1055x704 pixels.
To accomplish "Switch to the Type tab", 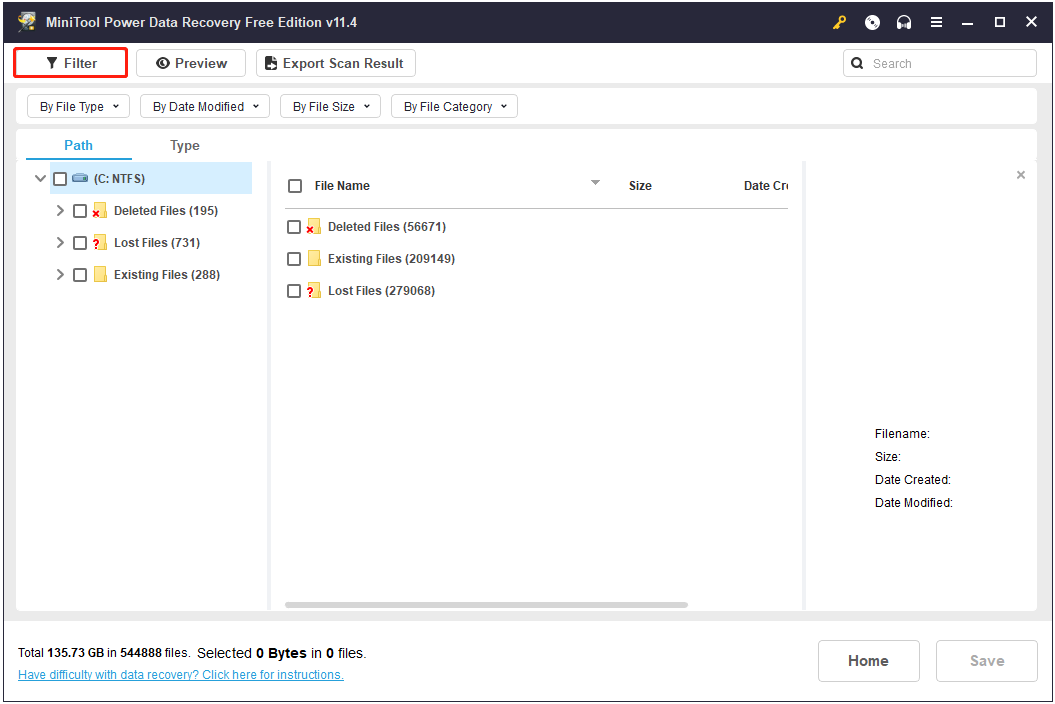I will click(184, 145).
